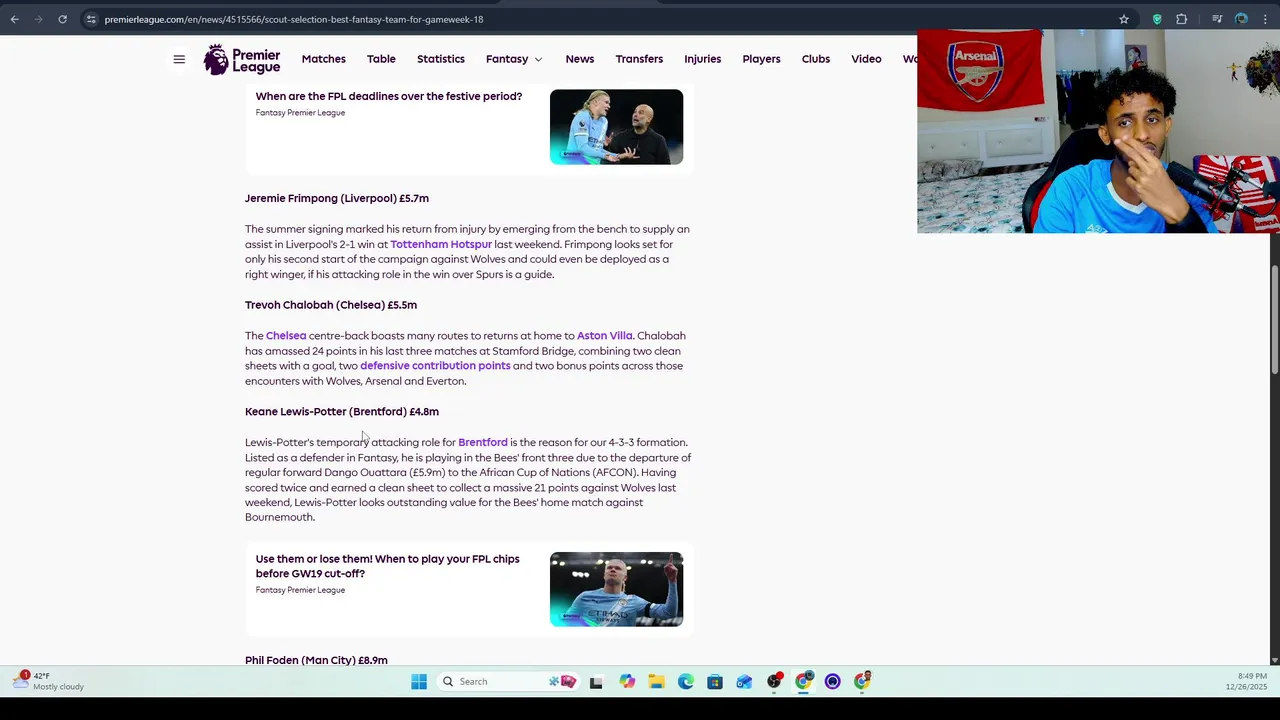Screen dimensions: 1280x720
Task: Open 'Use them or lose them' chips article
Action: [387, 566]
